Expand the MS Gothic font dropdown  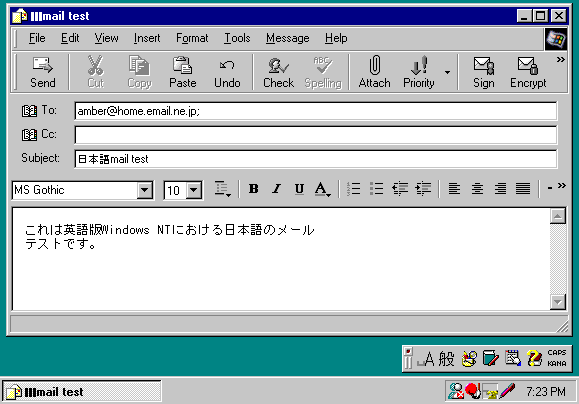145,191
